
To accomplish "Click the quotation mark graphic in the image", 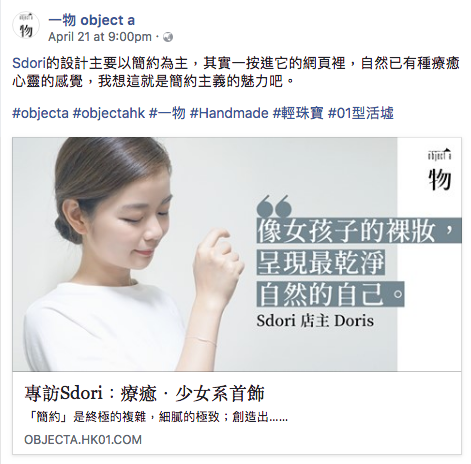I will (x=274, y=206).
